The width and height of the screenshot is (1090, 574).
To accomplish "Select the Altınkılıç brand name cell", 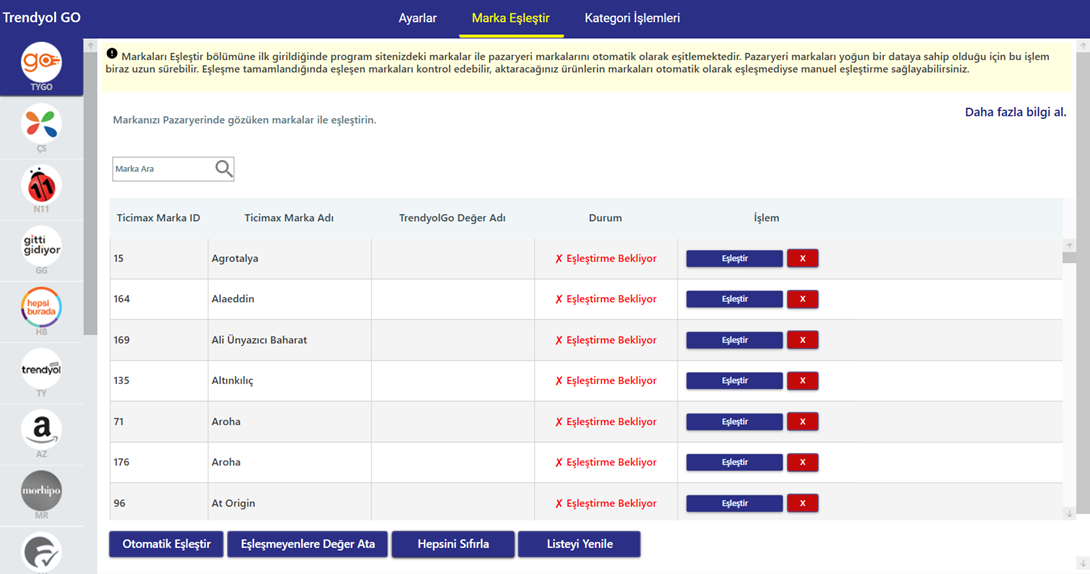I will pos(289,381).
